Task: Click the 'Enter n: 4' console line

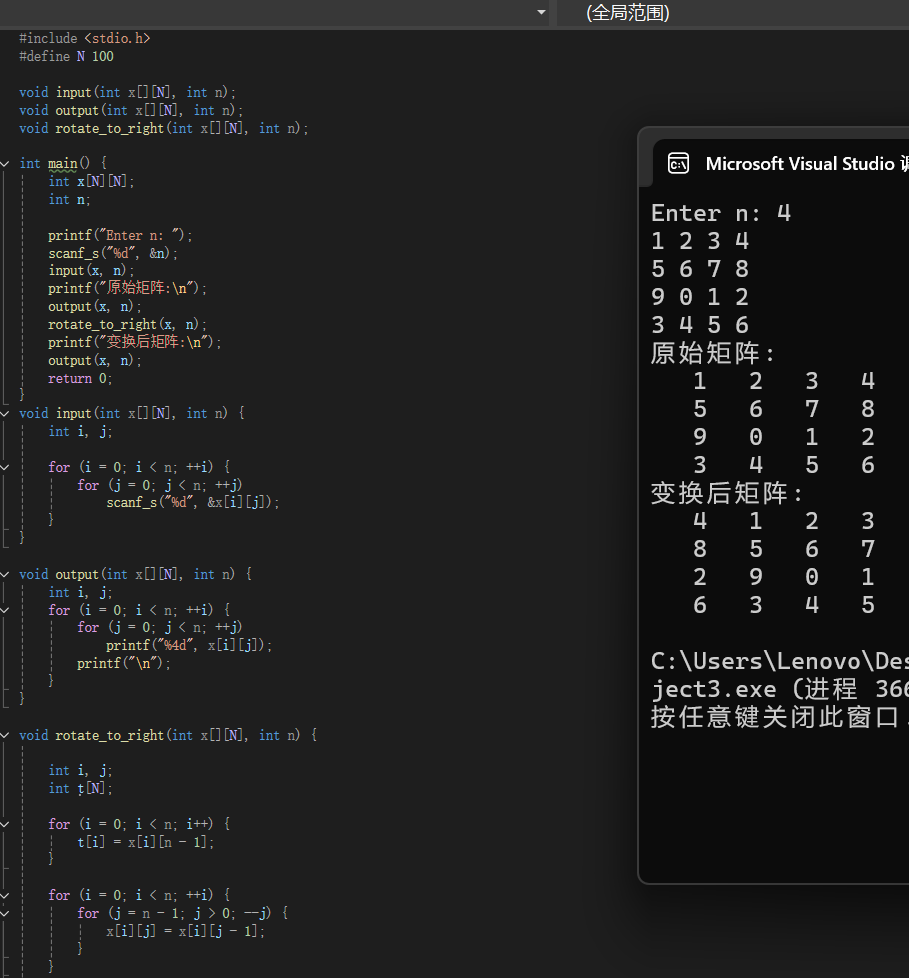Action: pos(721,213)
